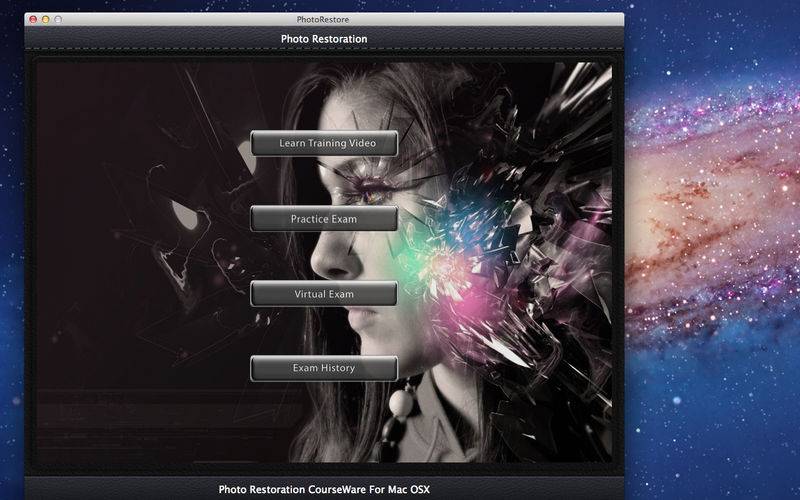Click the green zoom window button
Viewport: 800px width, 500px height.
[57, 19]
